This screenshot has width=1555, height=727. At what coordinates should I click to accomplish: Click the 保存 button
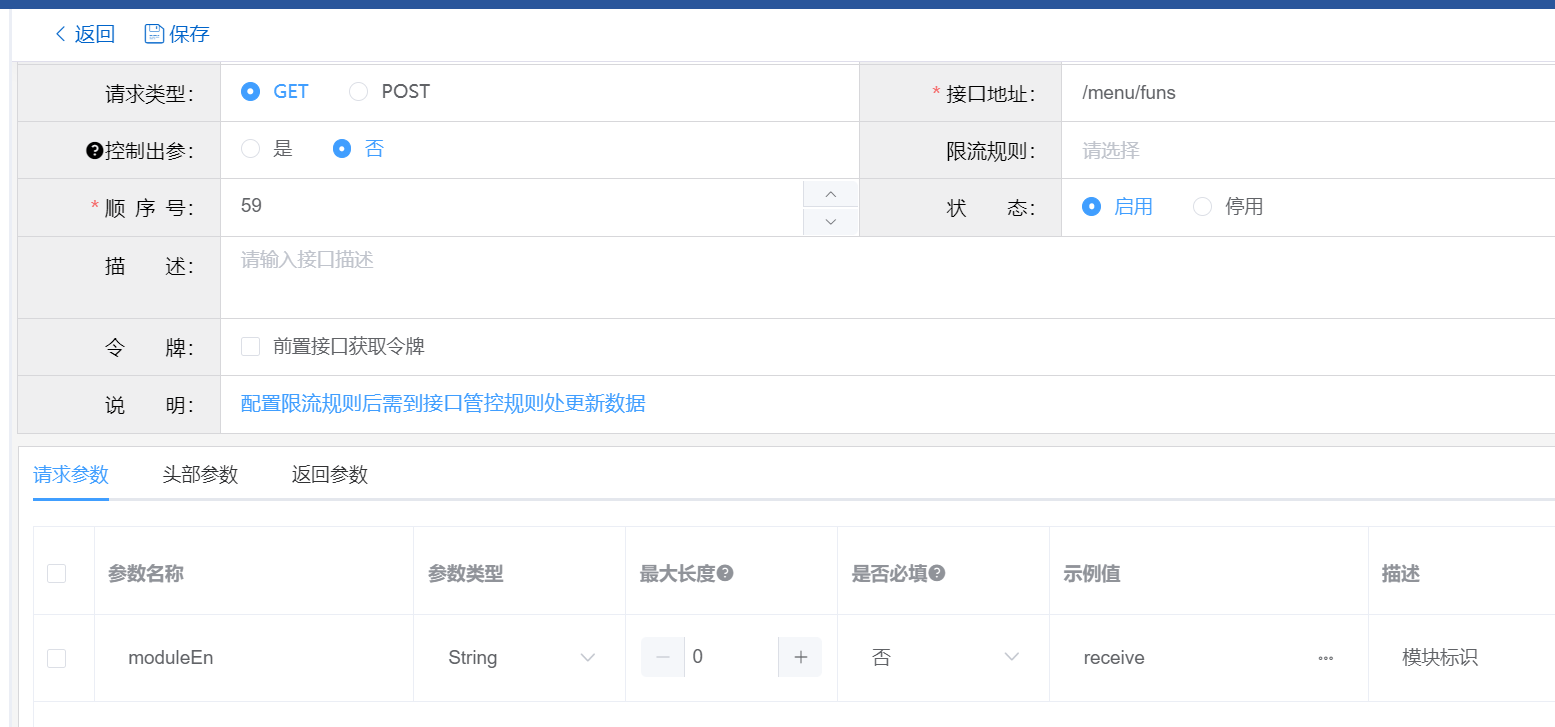pyautogui.click(x=177, y=34)
